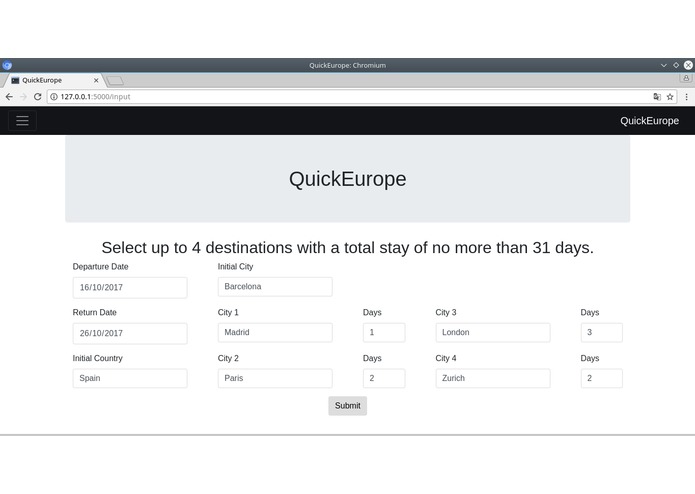This screenshot has width=695, height=494.
Task: Click the City 3 field showing London
Action: pos(493,332)
